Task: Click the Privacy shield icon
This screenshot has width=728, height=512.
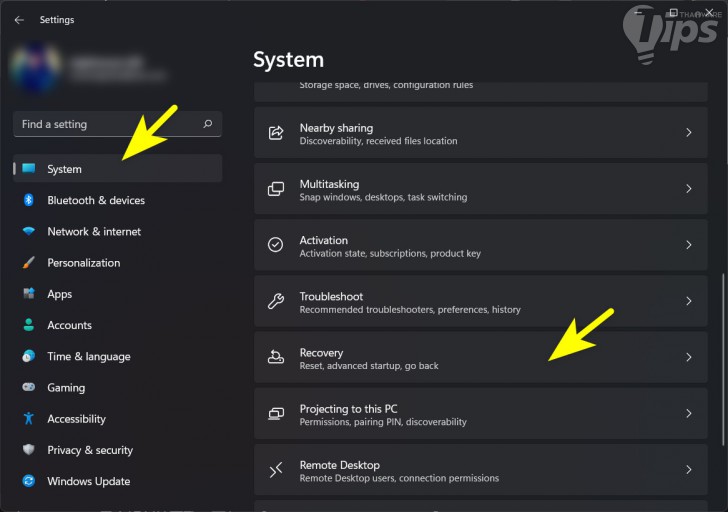Action: (29, 449)
